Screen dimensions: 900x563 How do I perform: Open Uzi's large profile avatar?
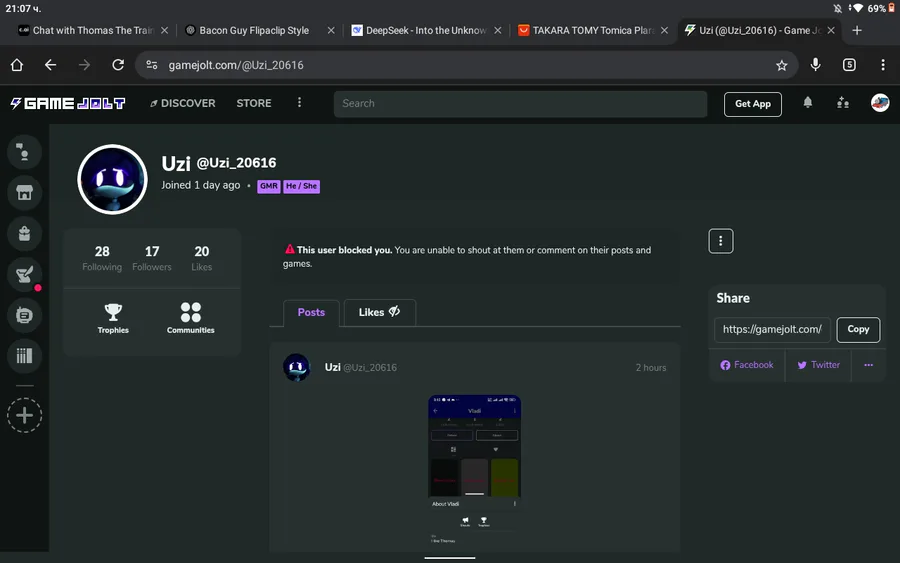[112, 179]
